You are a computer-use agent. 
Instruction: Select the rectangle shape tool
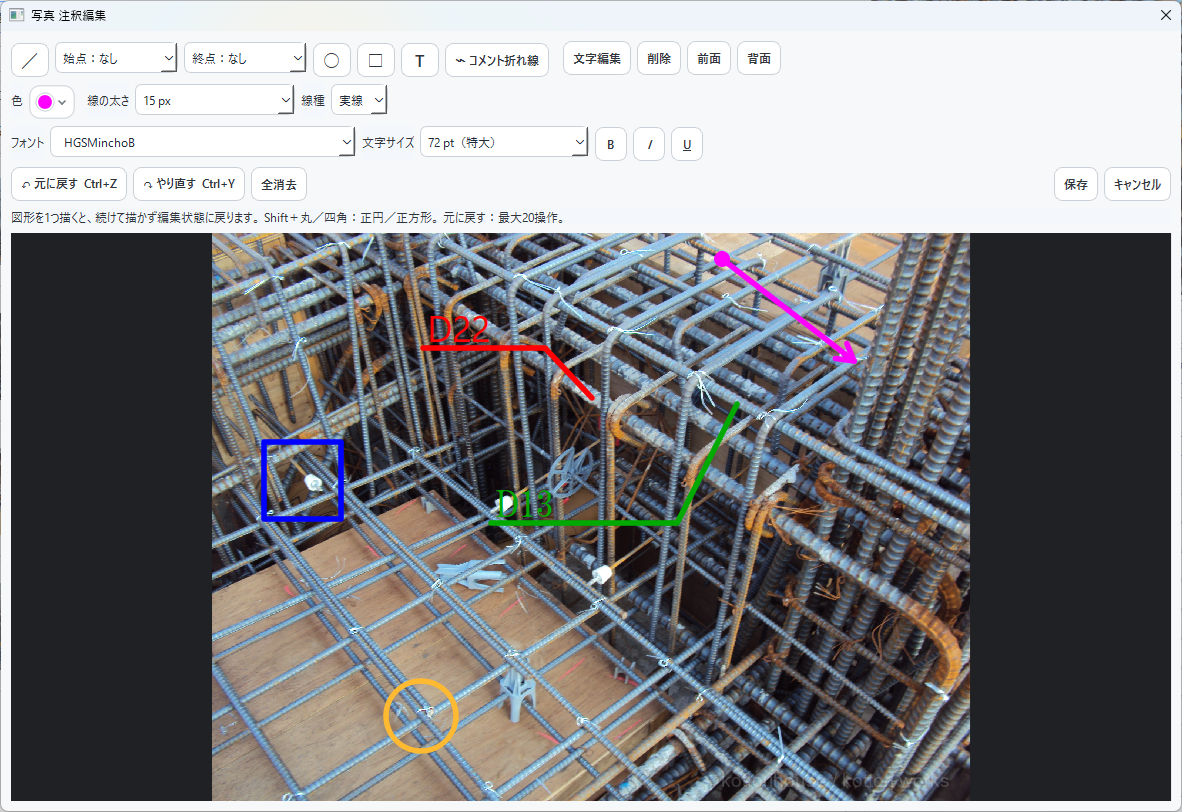[375, 60]
